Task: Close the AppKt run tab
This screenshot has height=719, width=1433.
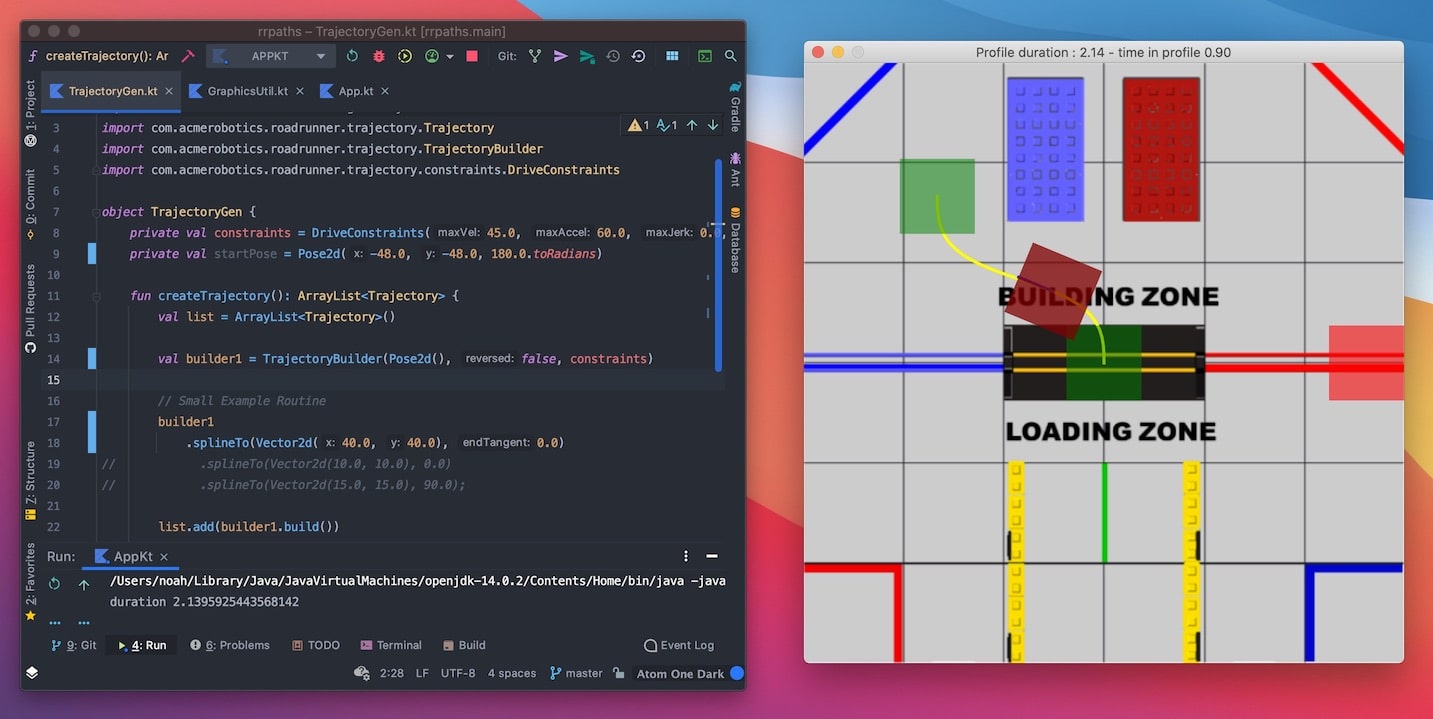Action: (x=164, y=557)
